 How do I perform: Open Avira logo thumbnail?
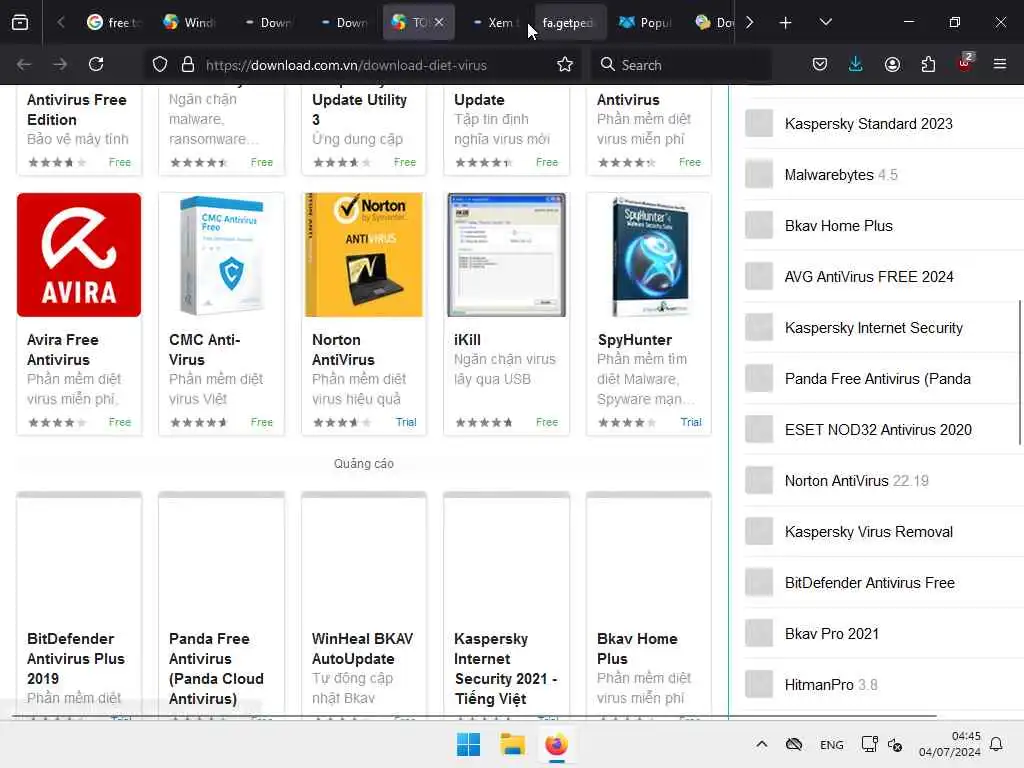coord(79,255)
